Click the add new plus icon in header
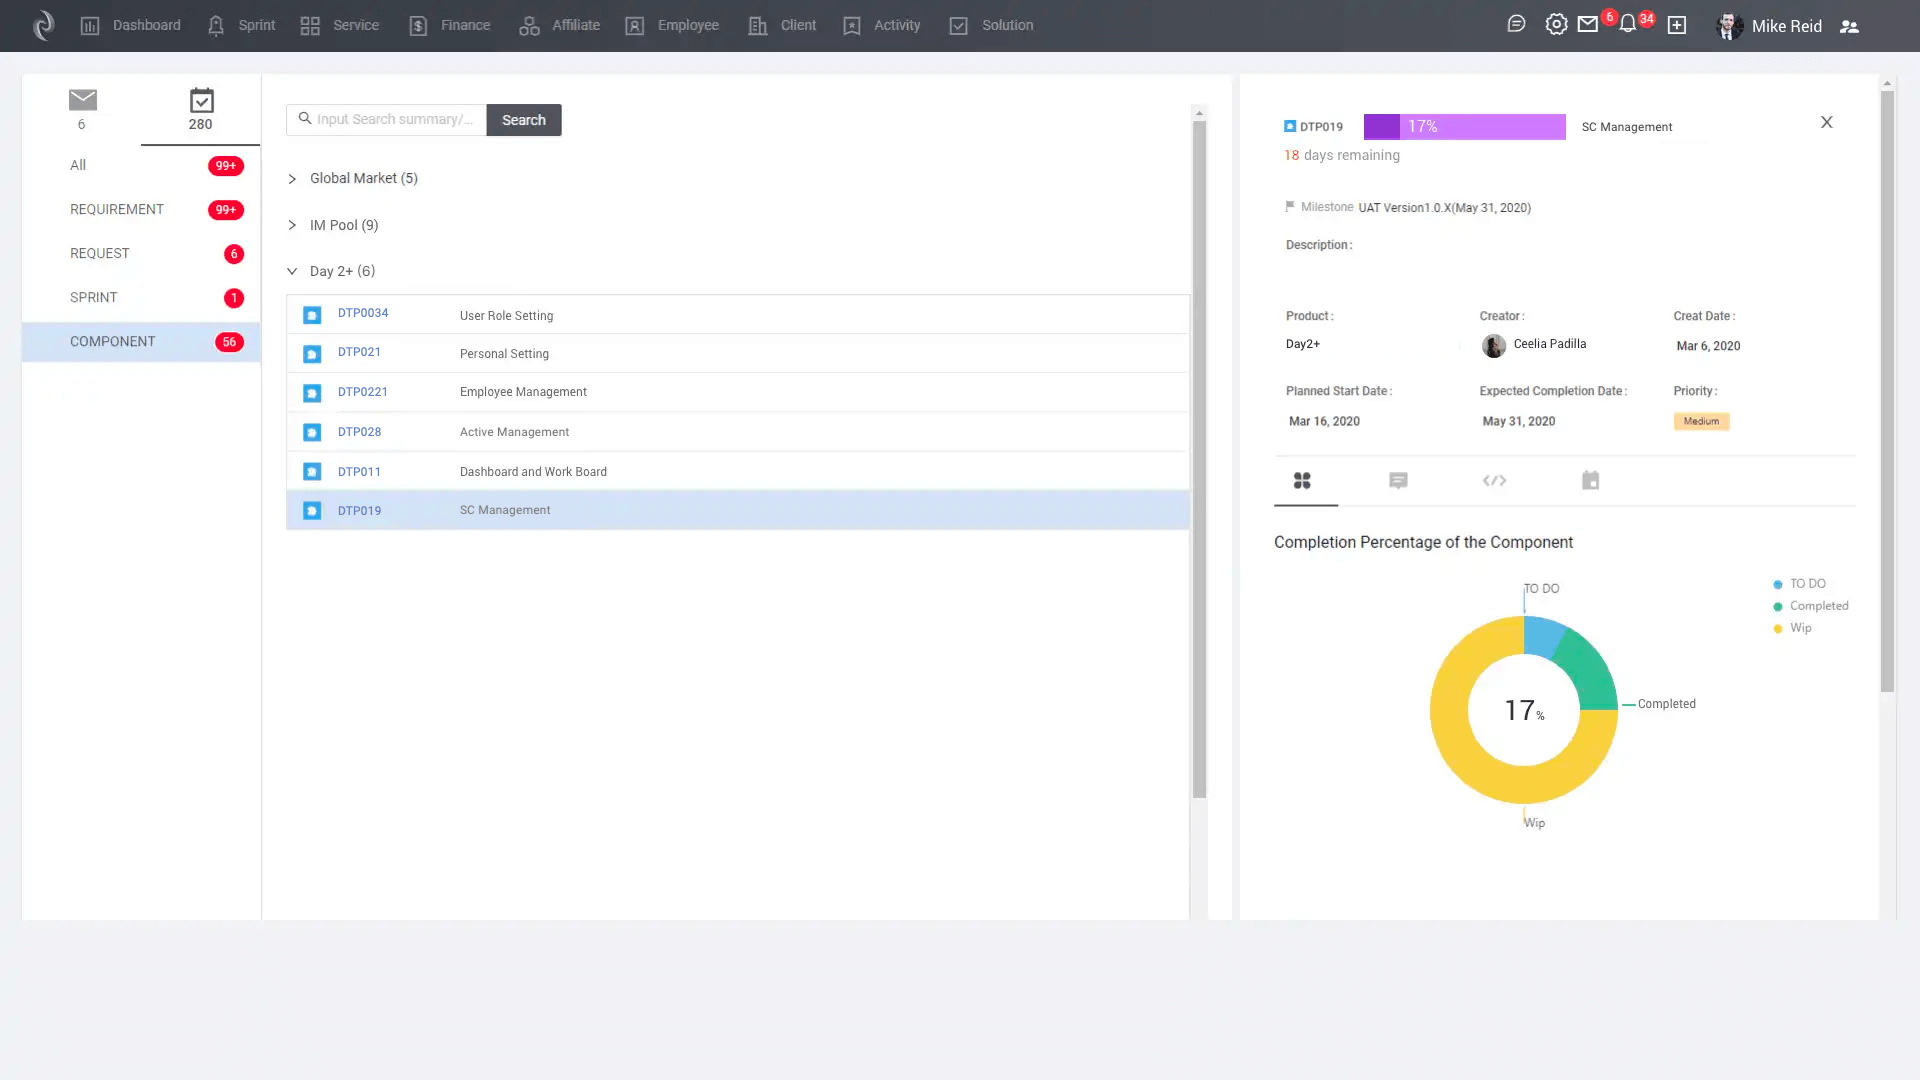 click(1677, 25)
